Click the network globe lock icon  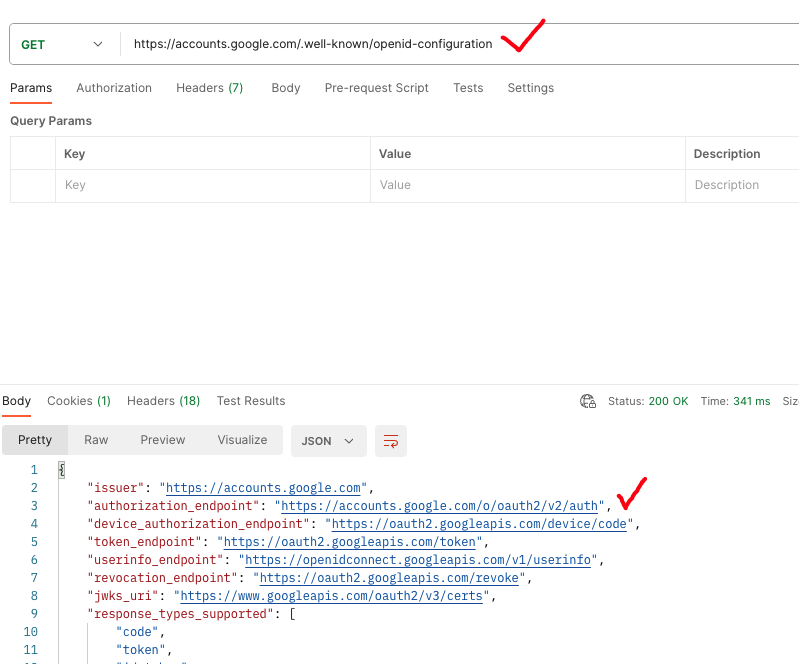pyautogui.click(x=588, y=402)
